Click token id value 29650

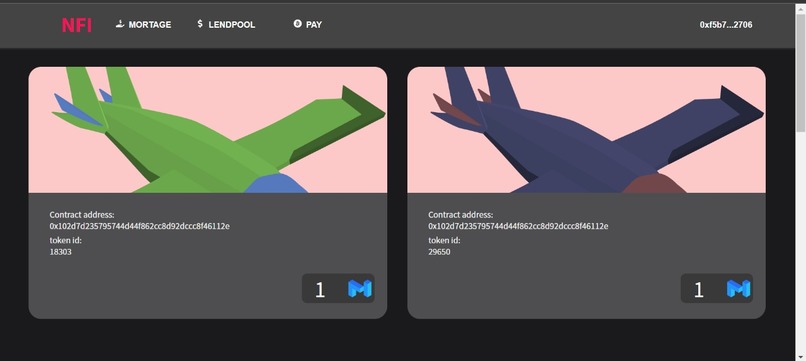point(439,252)
